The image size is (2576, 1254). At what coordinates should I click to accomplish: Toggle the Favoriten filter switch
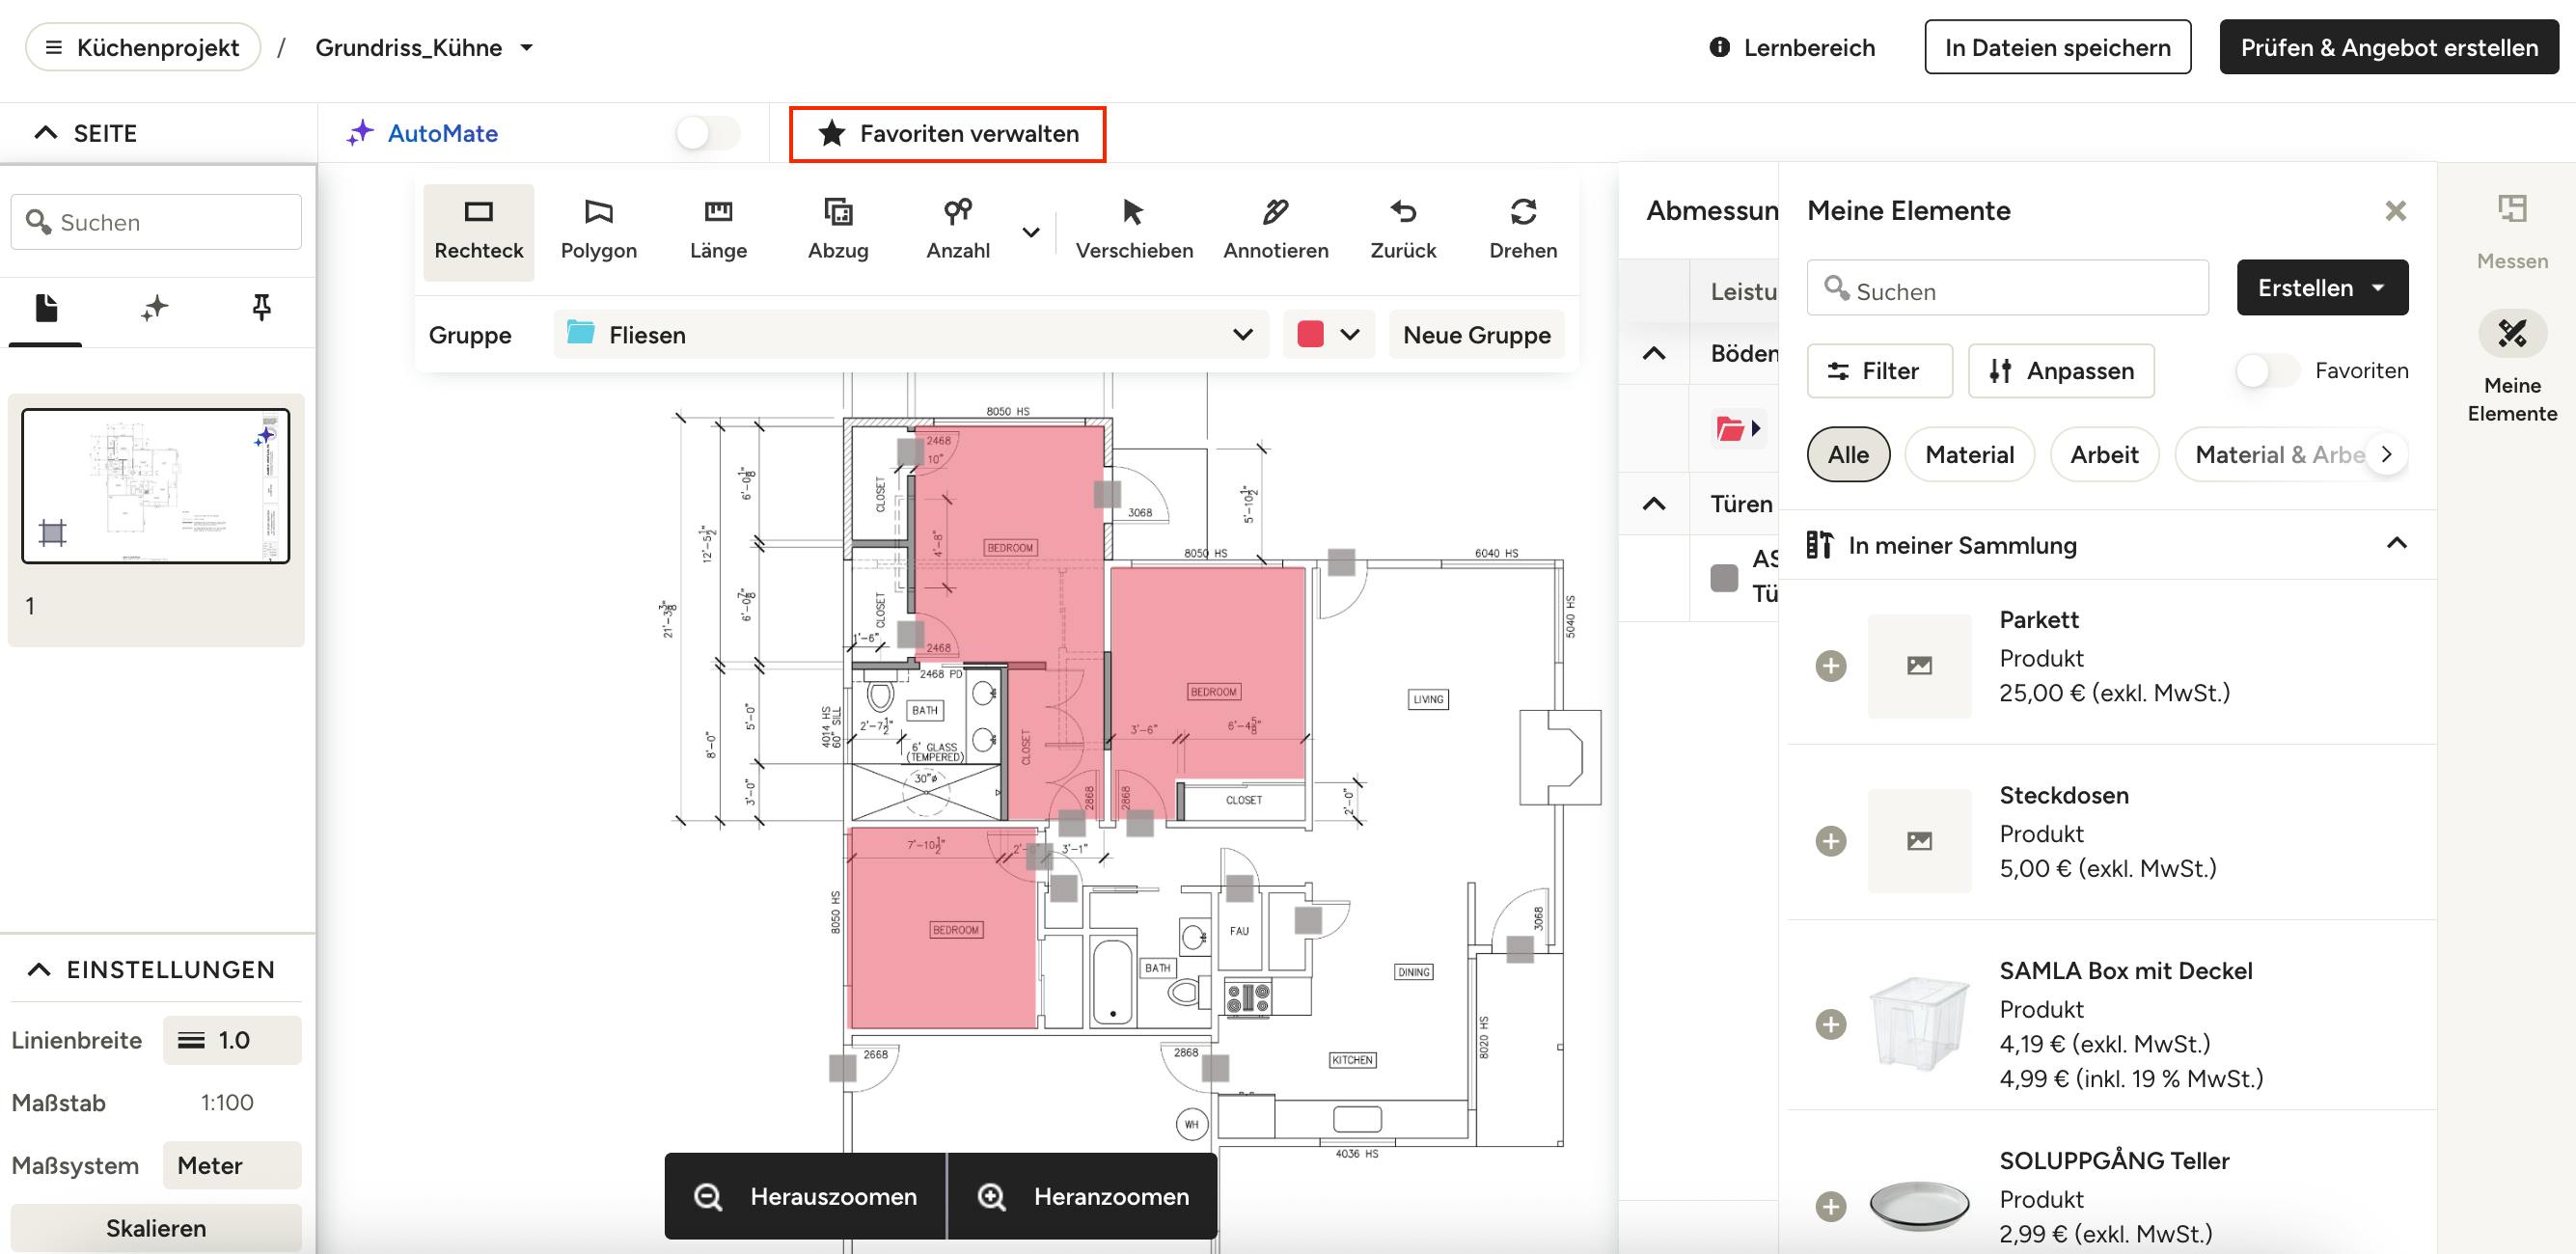pos(2267,371)
